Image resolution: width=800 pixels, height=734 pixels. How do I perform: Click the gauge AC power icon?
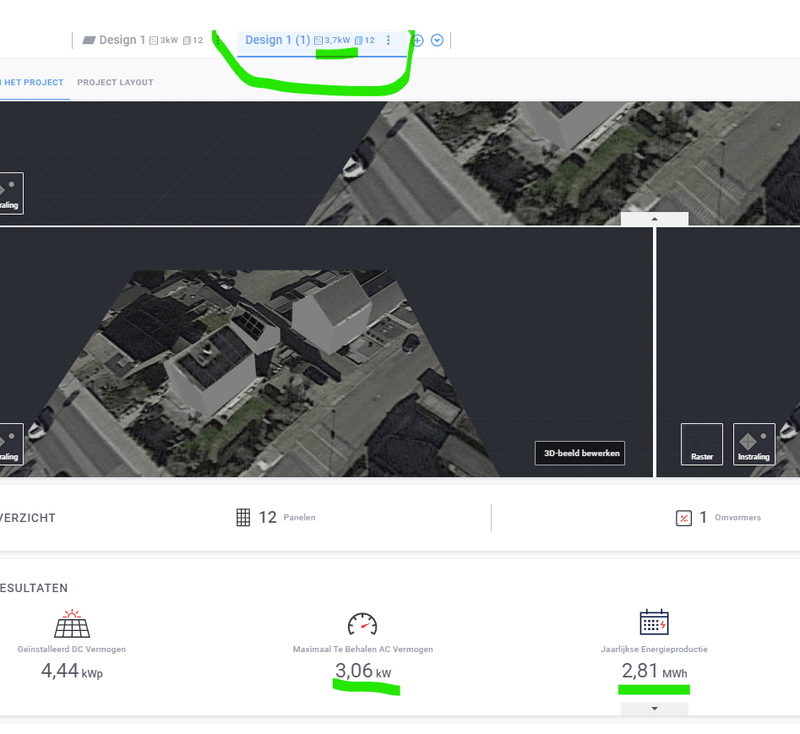tap(362, 624)
